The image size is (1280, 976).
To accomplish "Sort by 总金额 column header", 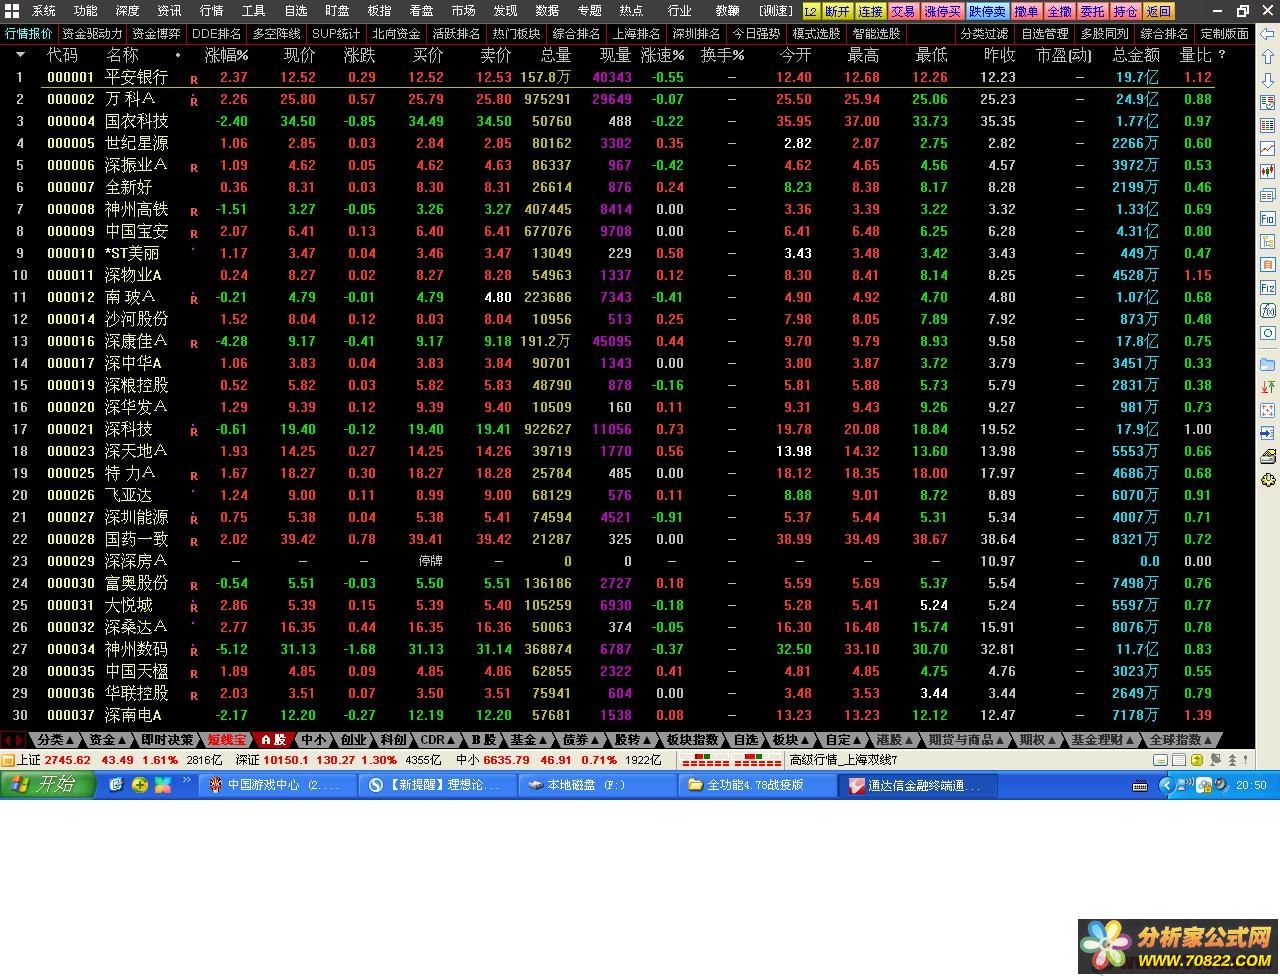I will [x=1136, y=55].
